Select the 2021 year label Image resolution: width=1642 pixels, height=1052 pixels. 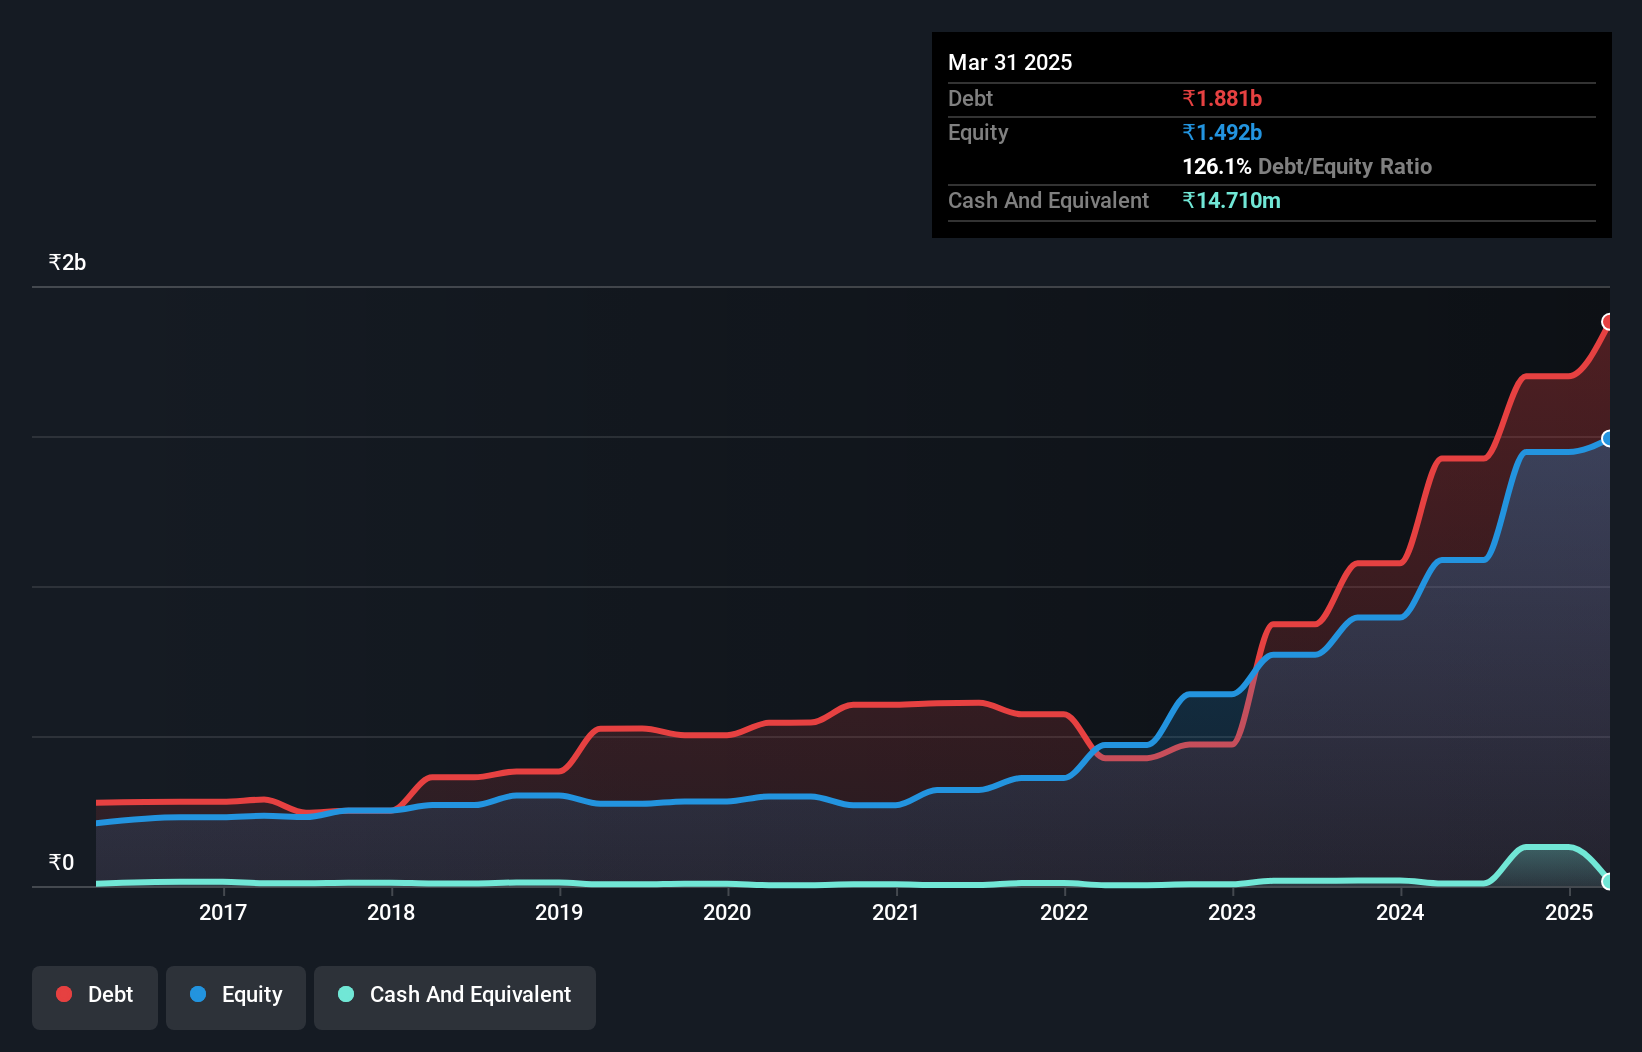pyautogui.click(x=896, y=912)
